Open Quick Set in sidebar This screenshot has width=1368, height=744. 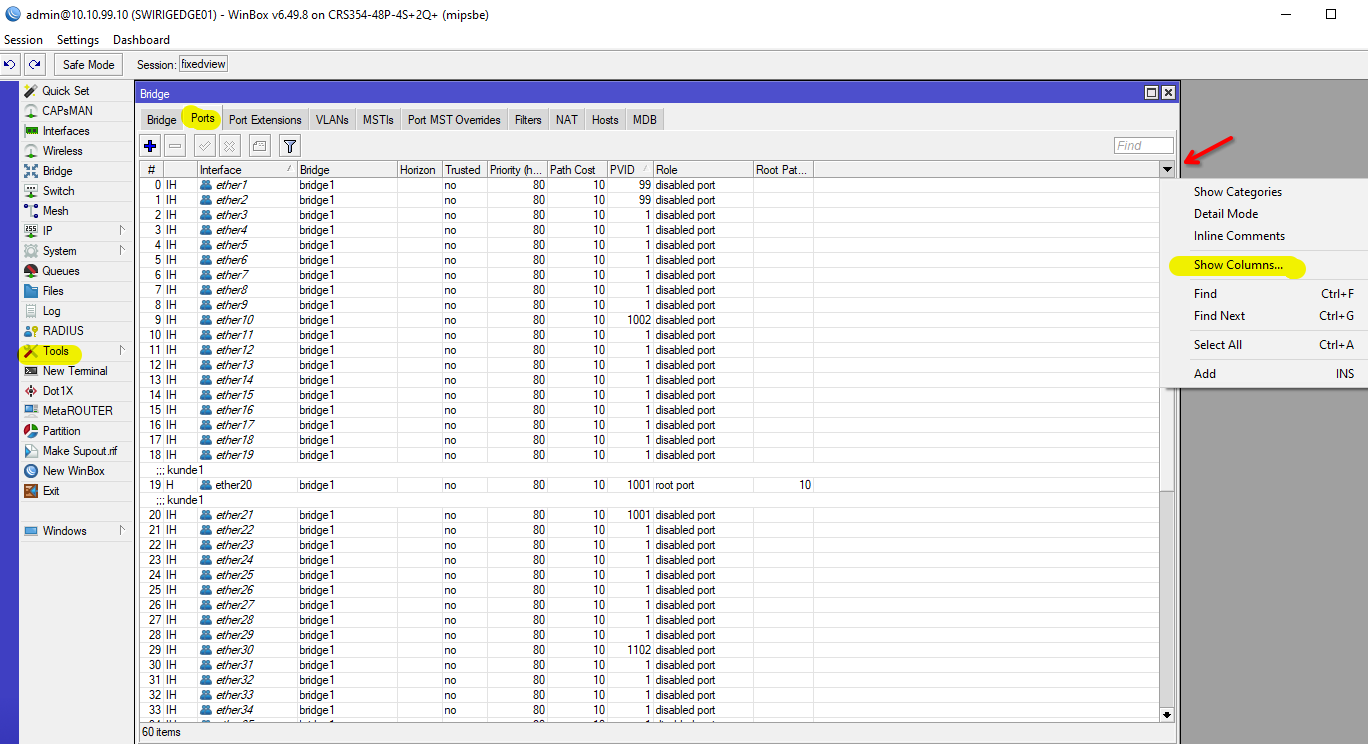pyautogui.click(x=65, y=91)
